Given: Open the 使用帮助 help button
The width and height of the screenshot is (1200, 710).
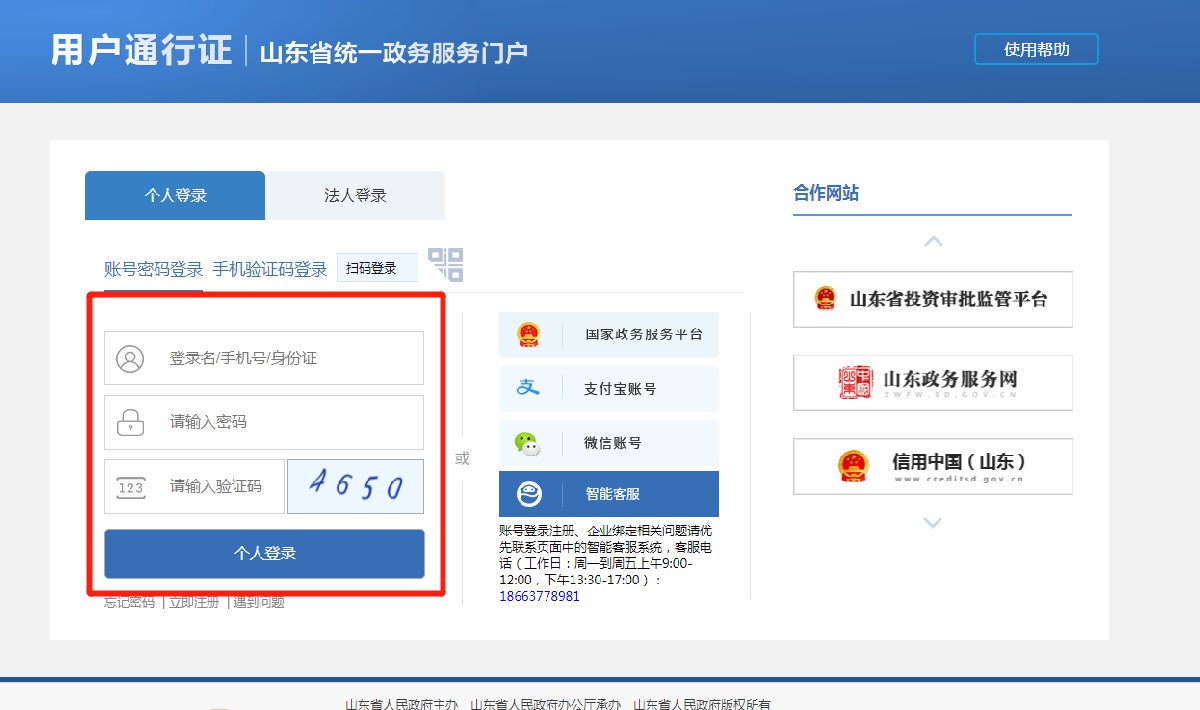Looking at the screenshot, I should [1036, 49].
